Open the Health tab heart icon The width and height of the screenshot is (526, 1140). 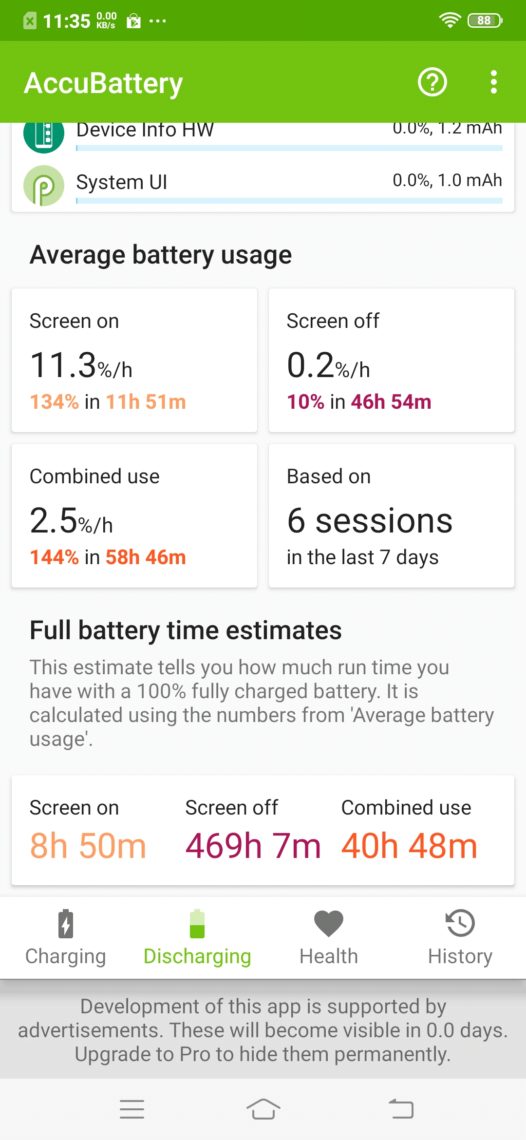329,924
